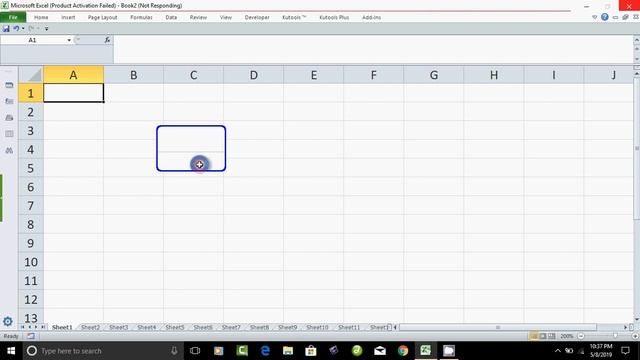This screenshot has height=360, width=640.
Task: Switch to the Insert ribbon tab
Action: pos(68,18)
